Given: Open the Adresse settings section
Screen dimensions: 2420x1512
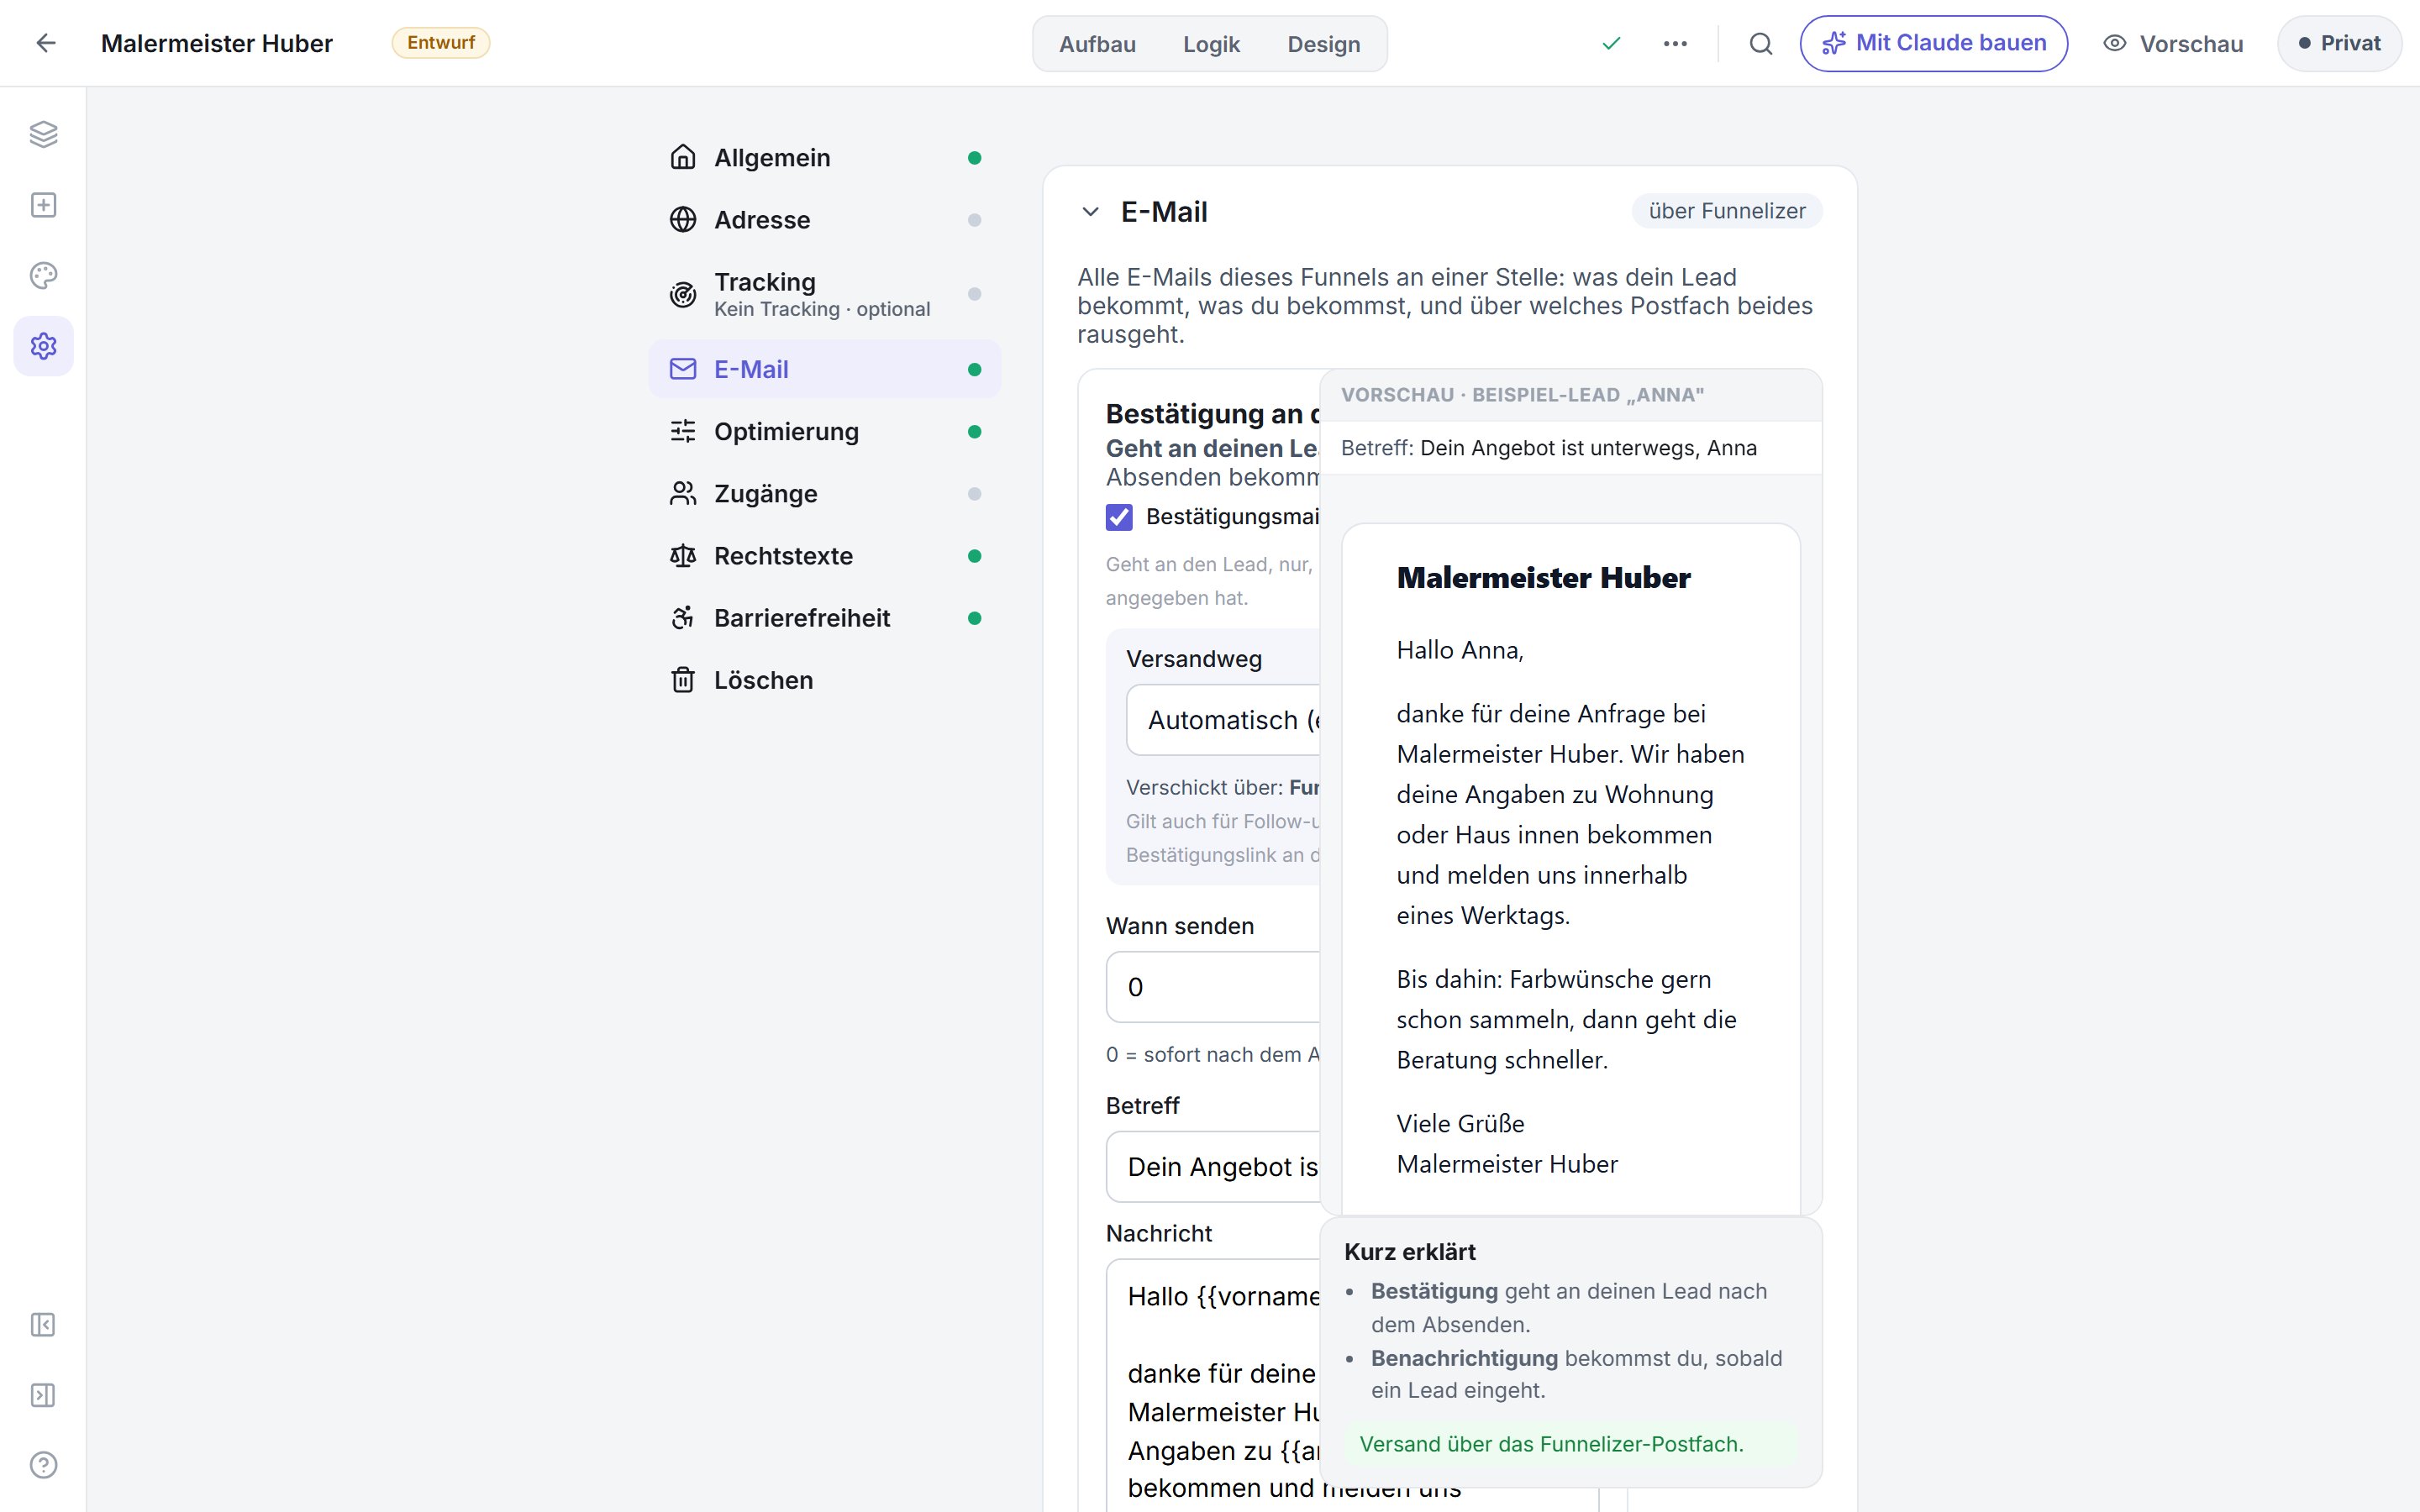Looking at the screenshot, I should click(x=825, y=219).
